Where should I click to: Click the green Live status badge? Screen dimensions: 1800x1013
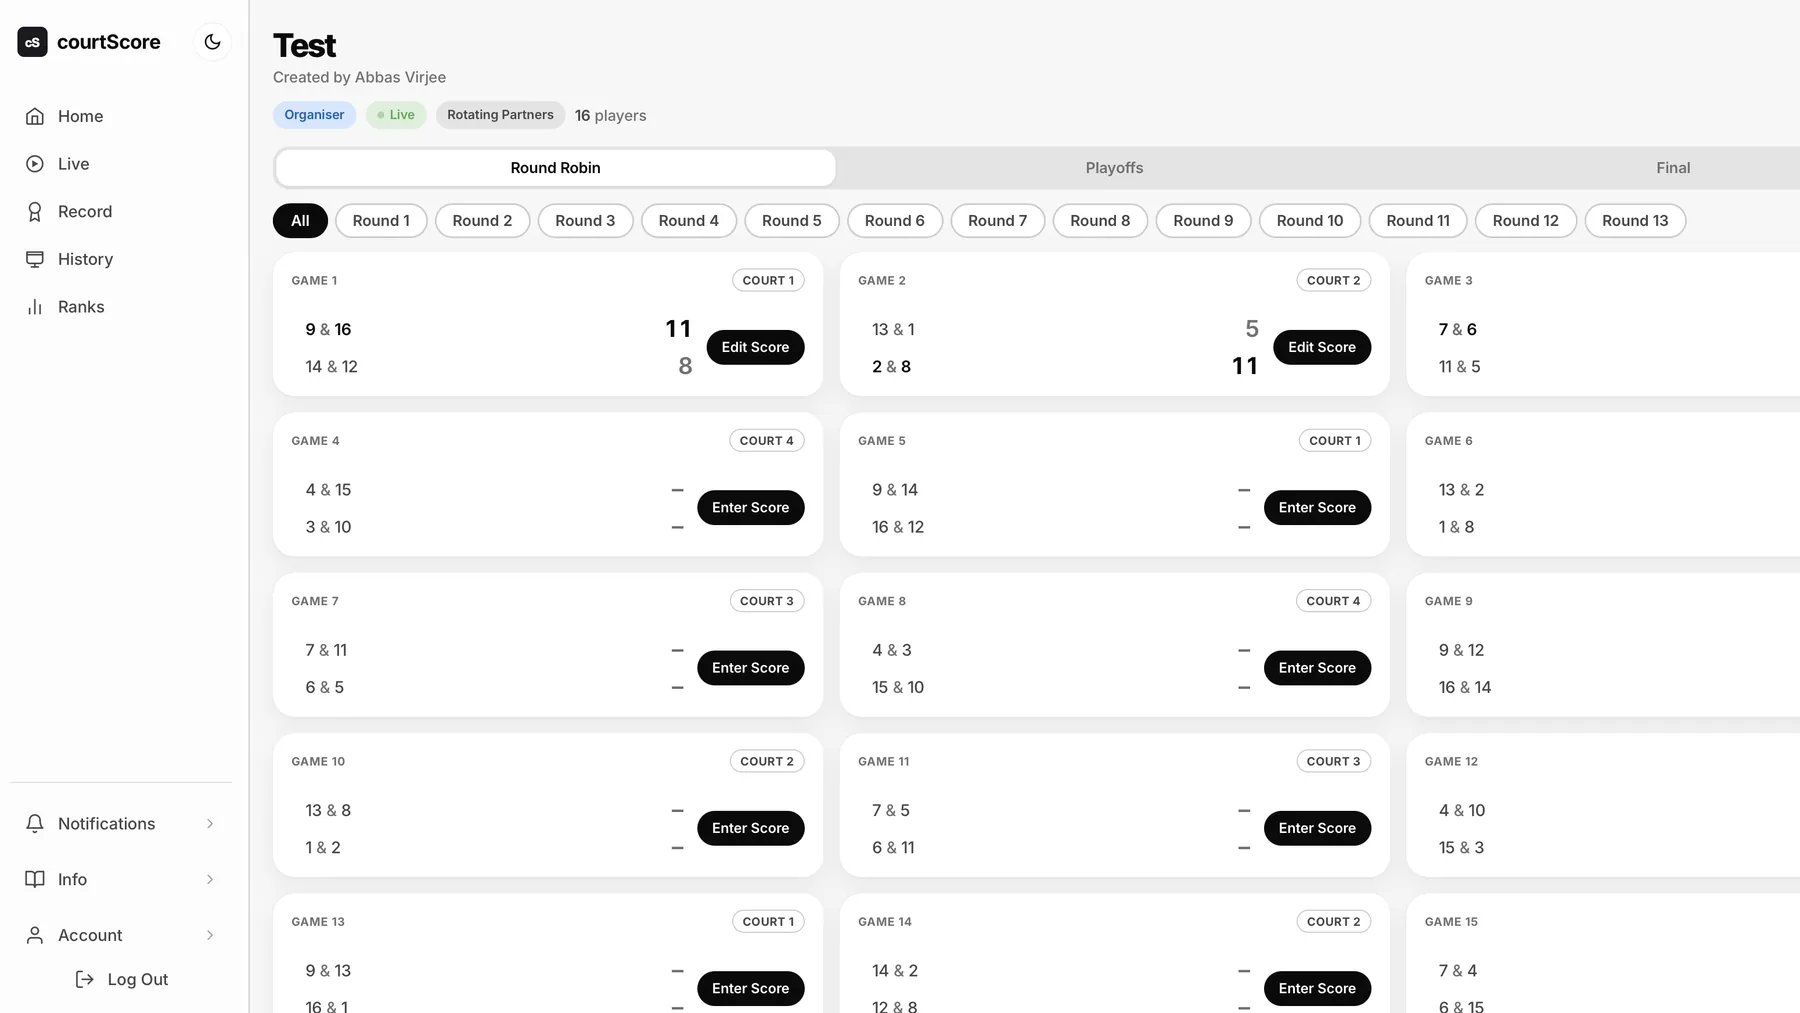tap(396, 115)
